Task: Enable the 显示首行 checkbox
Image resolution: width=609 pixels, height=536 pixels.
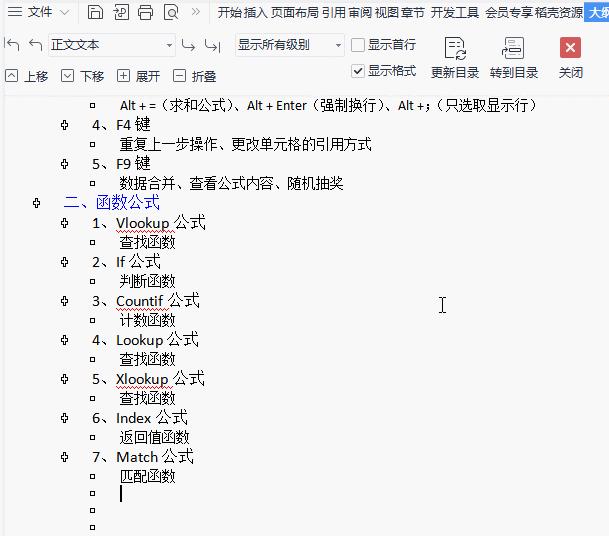Action: (x=358, y=45)
